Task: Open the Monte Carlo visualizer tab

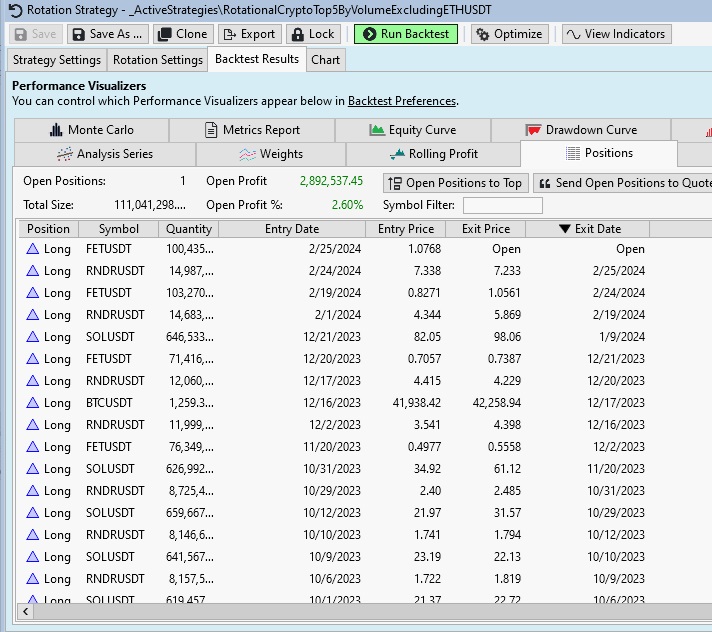Action: (91, 130)
